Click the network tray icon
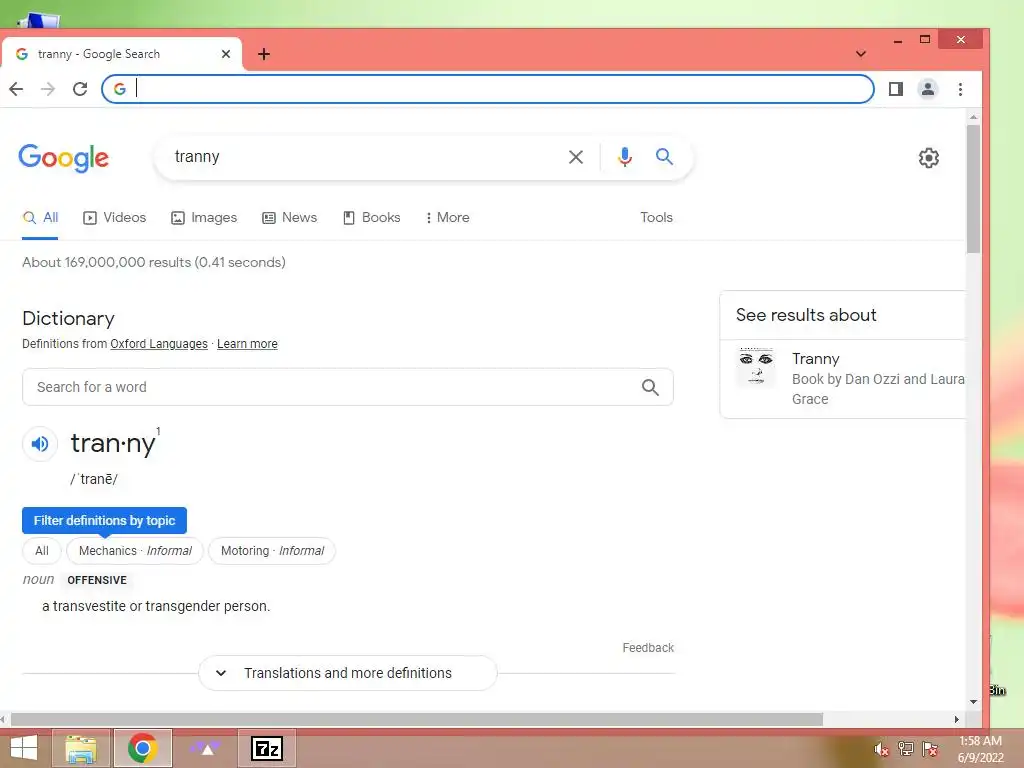 coord(905,749)
